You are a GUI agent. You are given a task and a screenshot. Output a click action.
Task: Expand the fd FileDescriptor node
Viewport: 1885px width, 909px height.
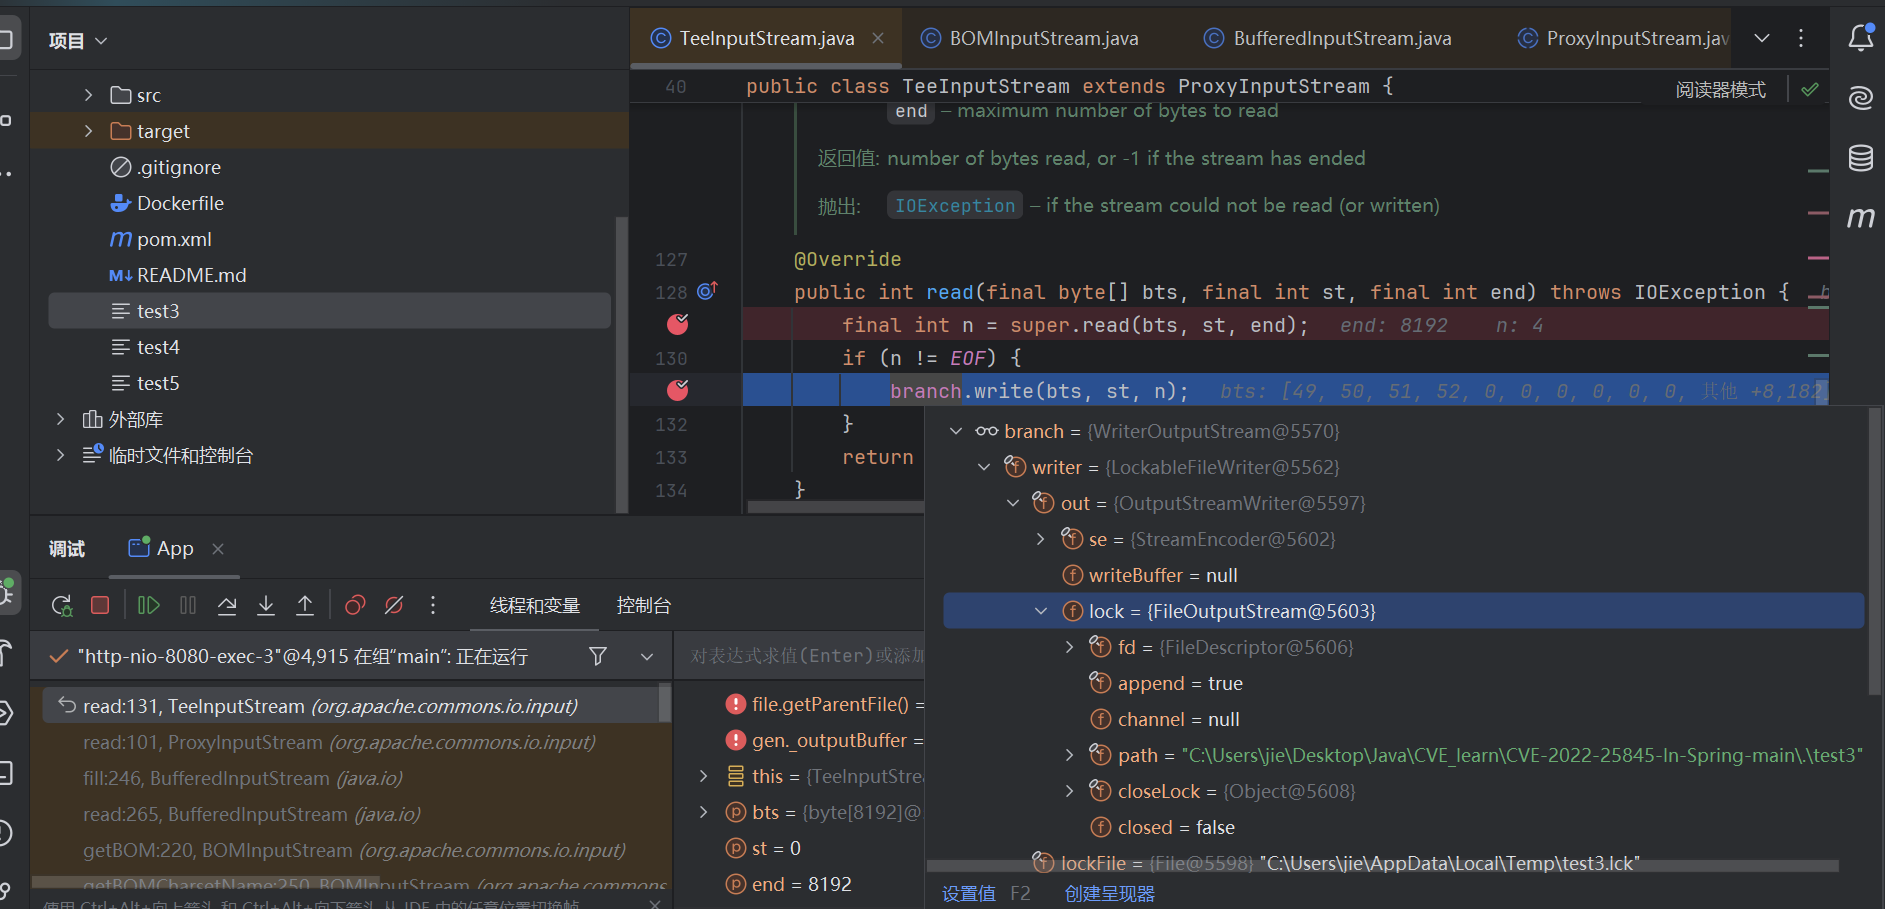1070,647
